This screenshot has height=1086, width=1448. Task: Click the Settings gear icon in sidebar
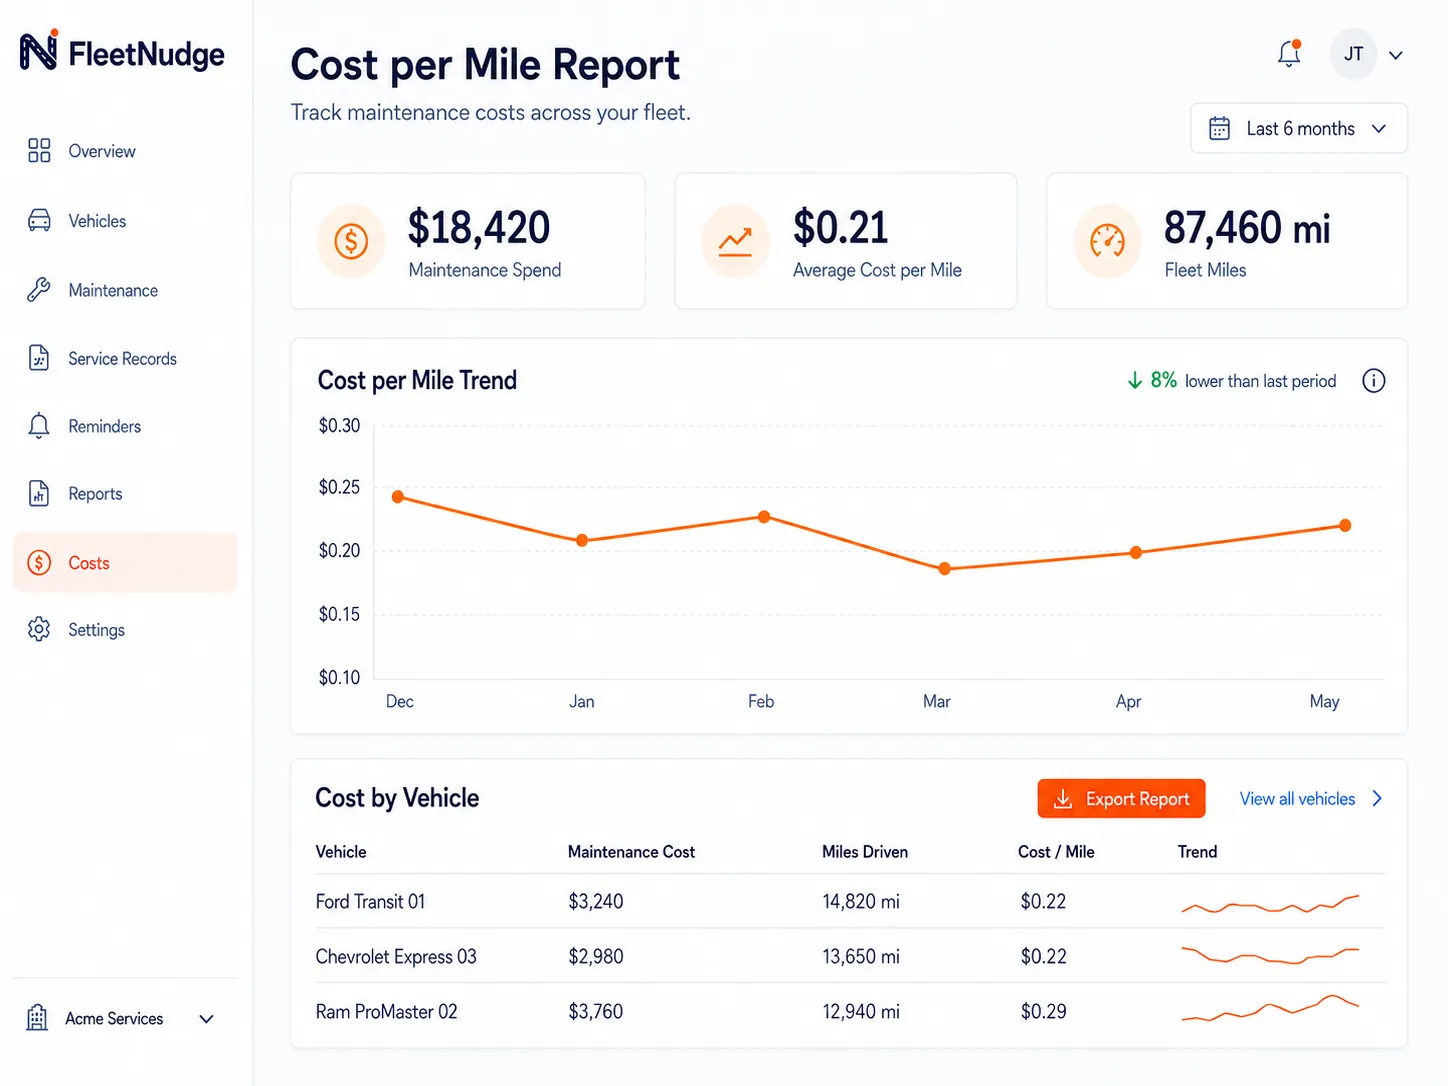[x=39, y=630]
